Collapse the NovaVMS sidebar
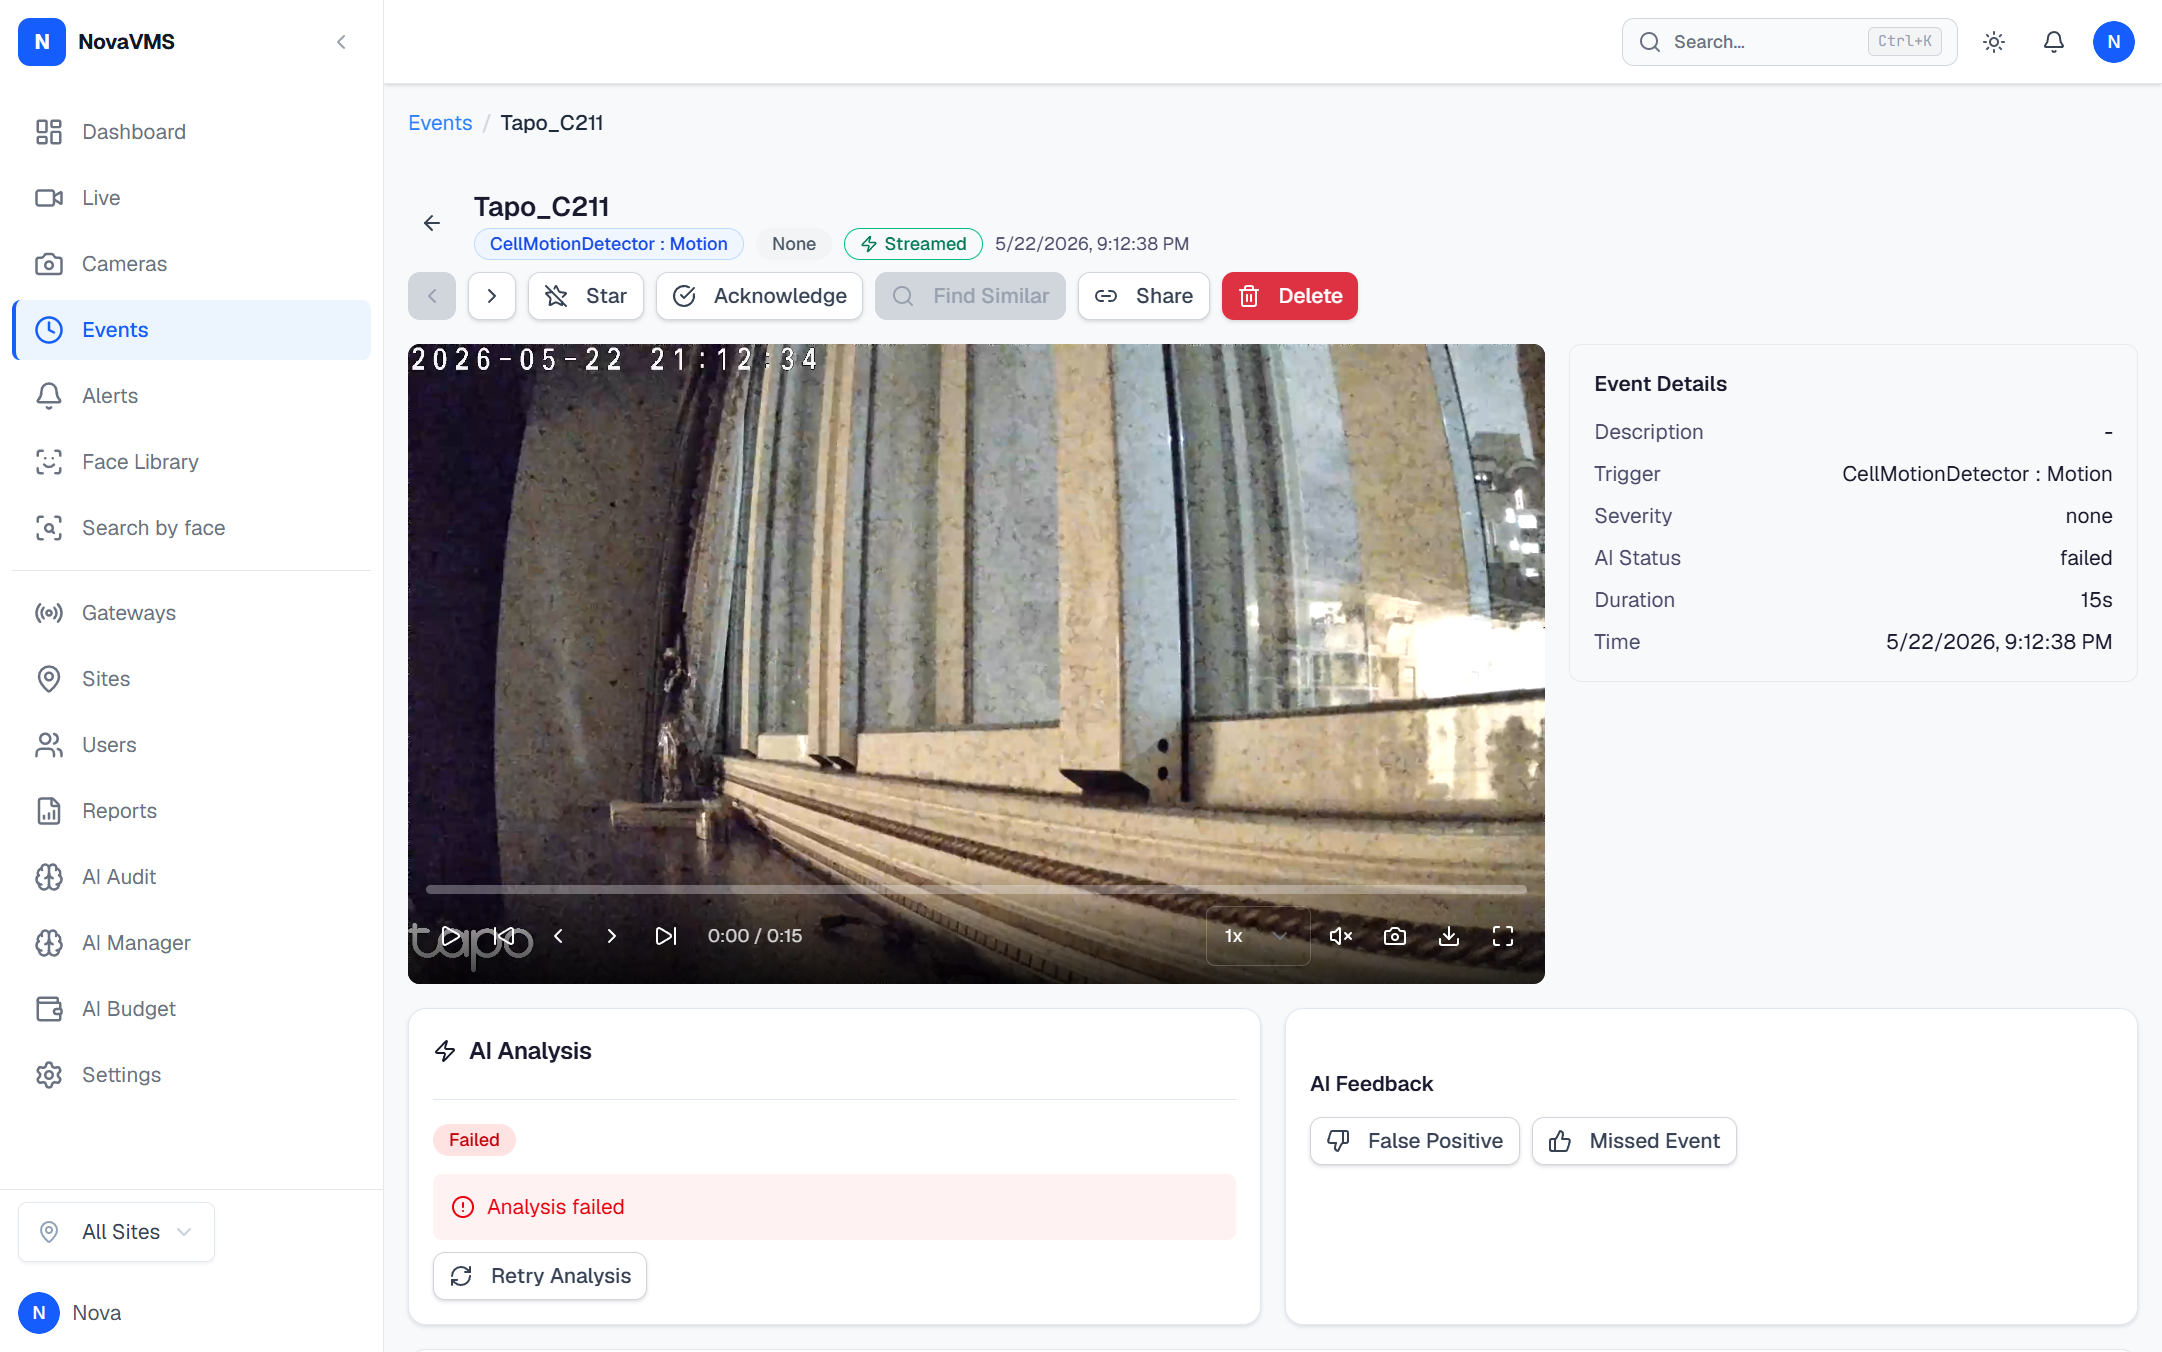This screenshot has width=2162, height=1352. 341,42
